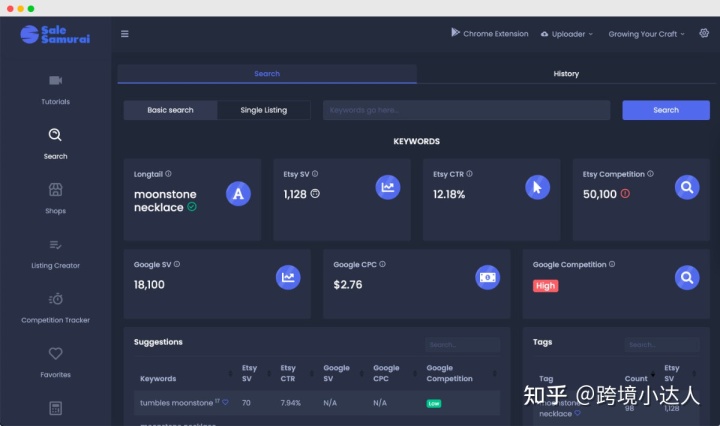Screen dimensions: 720x426
Task: Select Basic search mode
Action: click(170, 110)
